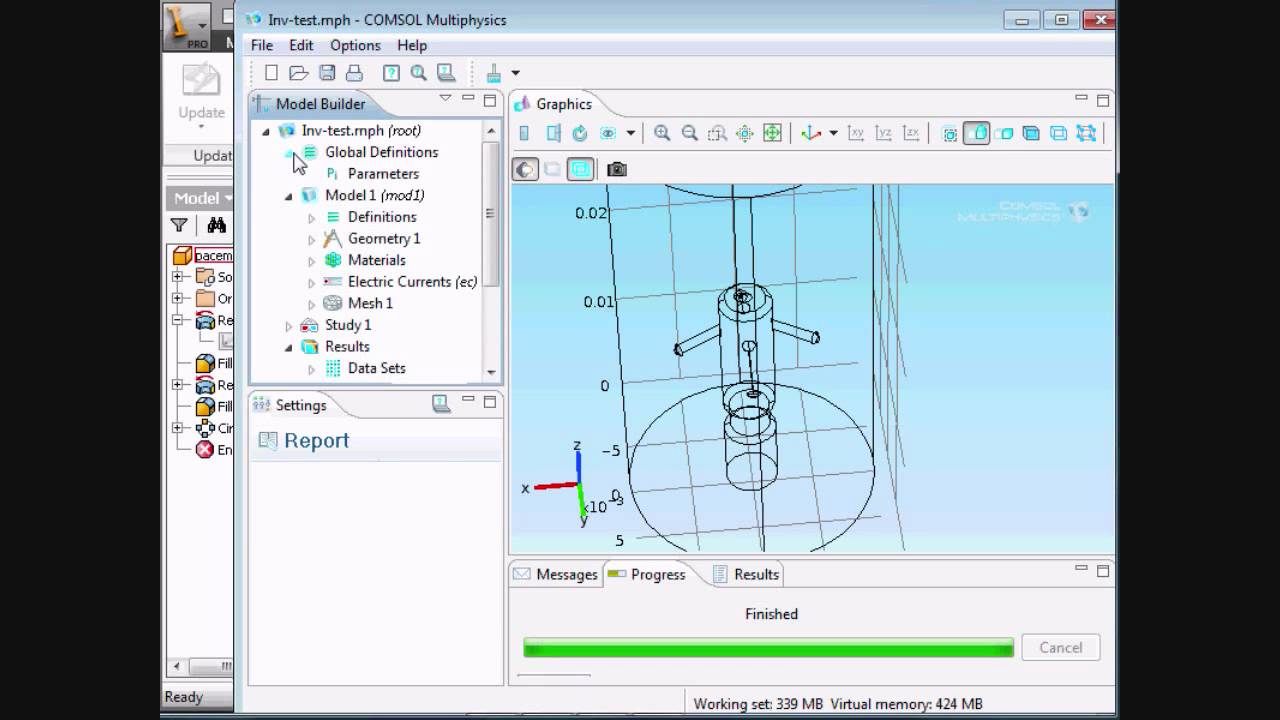Click the Zoom Selected icon
Image resolution: width=1280 pixels, height=720 pixels.
745,133
